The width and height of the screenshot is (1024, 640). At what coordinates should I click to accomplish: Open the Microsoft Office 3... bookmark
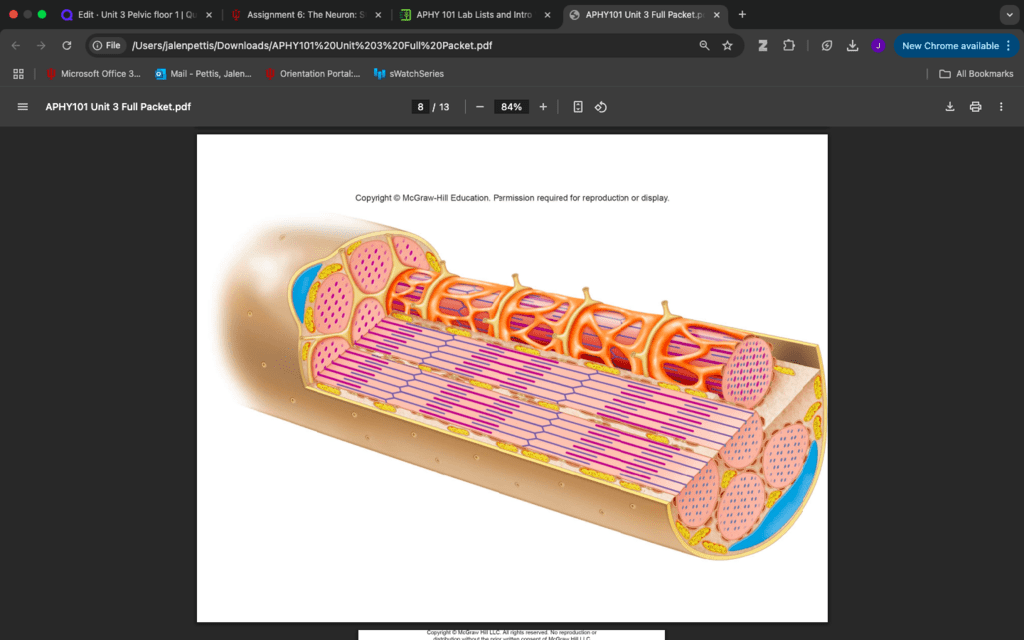click(93, 74)
